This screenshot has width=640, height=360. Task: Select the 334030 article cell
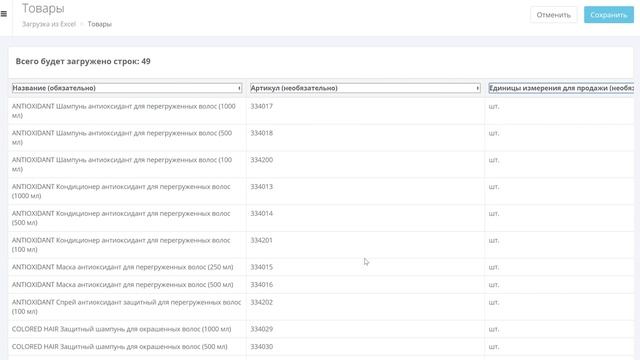[x=262, y=347]
